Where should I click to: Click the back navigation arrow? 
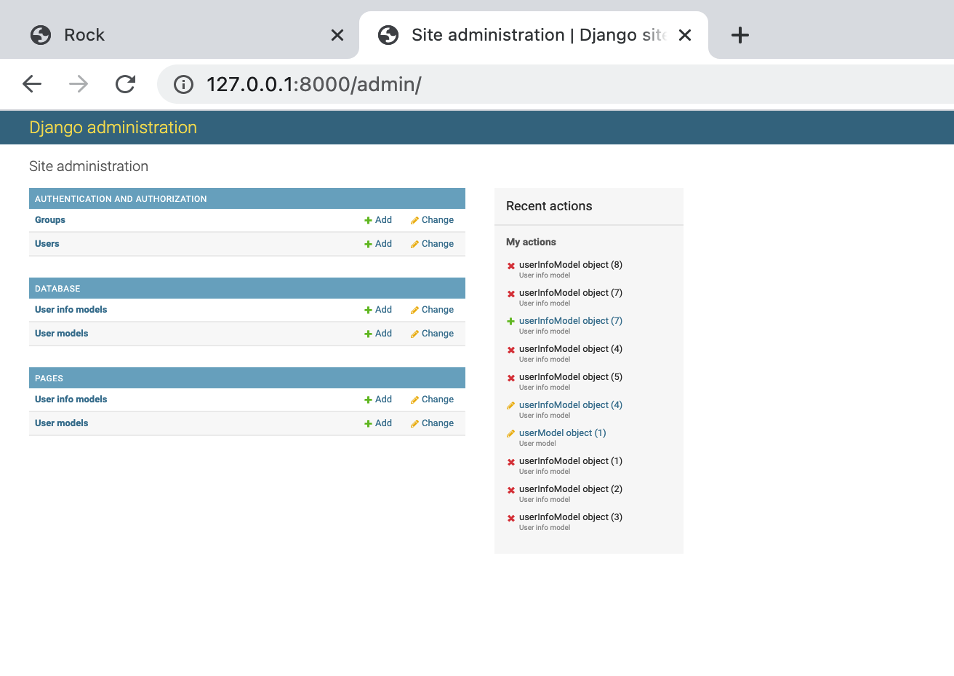coord(31,84)
